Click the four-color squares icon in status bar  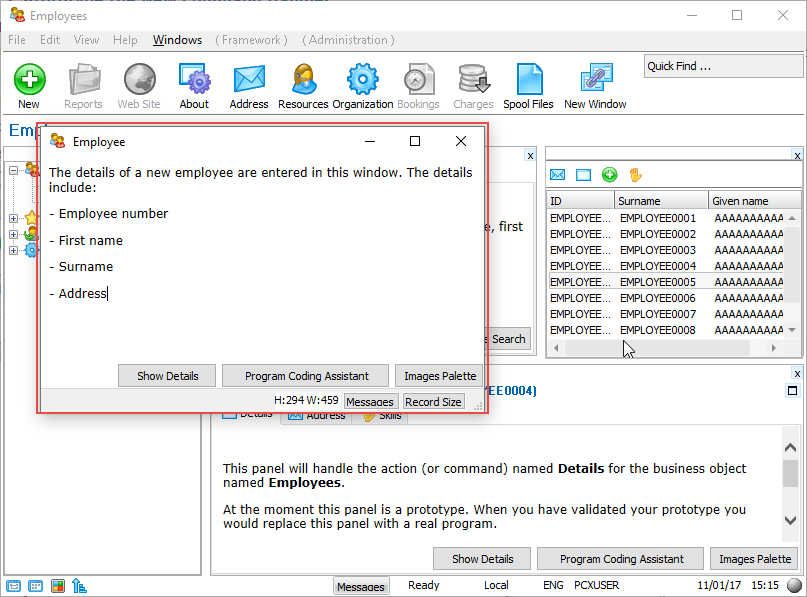coord(58,586)
